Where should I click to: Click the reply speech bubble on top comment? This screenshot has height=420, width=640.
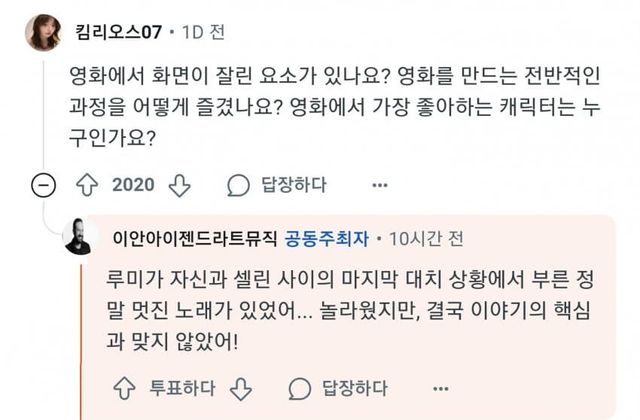(x=238, y=185)
